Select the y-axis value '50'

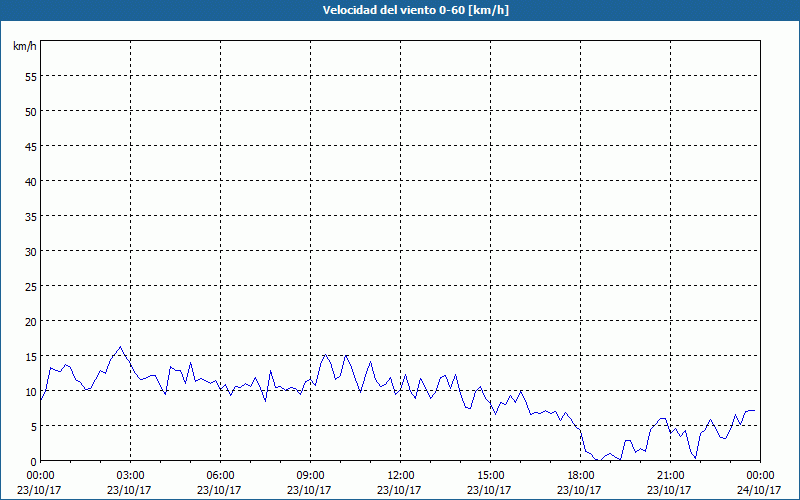coord(31,111)
